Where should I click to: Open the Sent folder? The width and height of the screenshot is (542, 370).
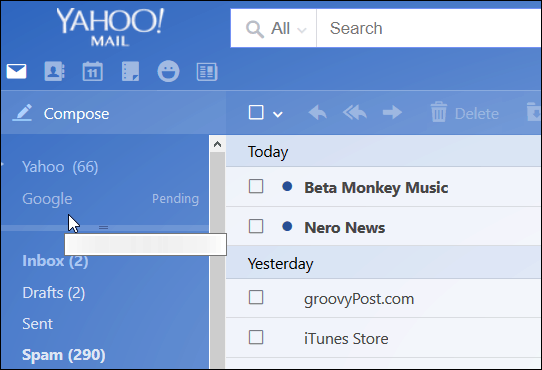(x=37, y=324)
